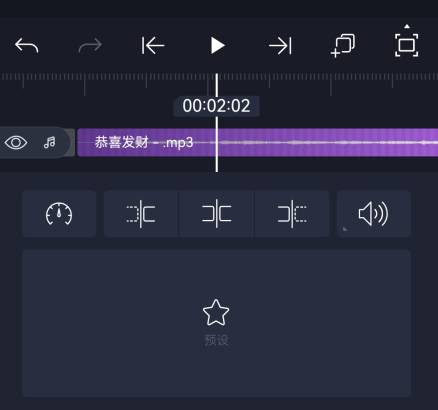438x410 pixels.
Task: Expand the small triangle above frame icon
Action: (407, 26)
